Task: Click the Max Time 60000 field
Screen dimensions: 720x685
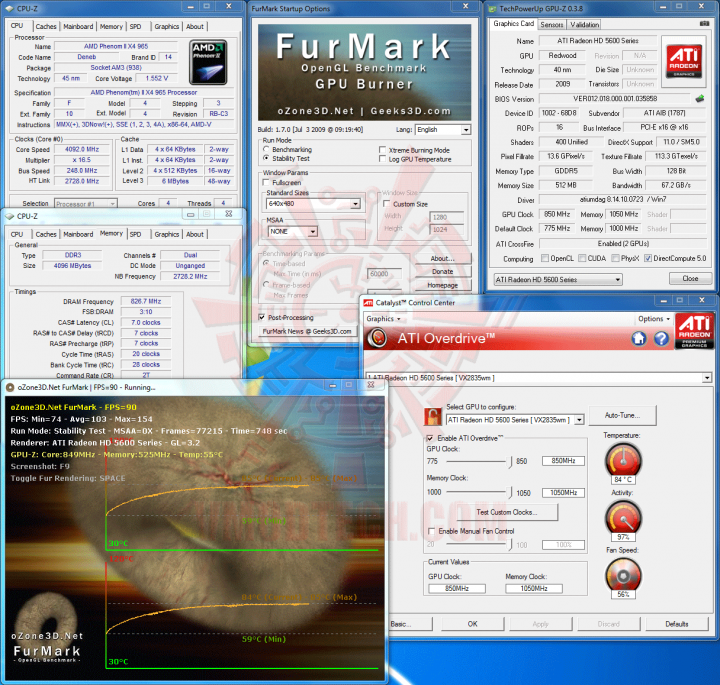Action: (x=385, y=274)
